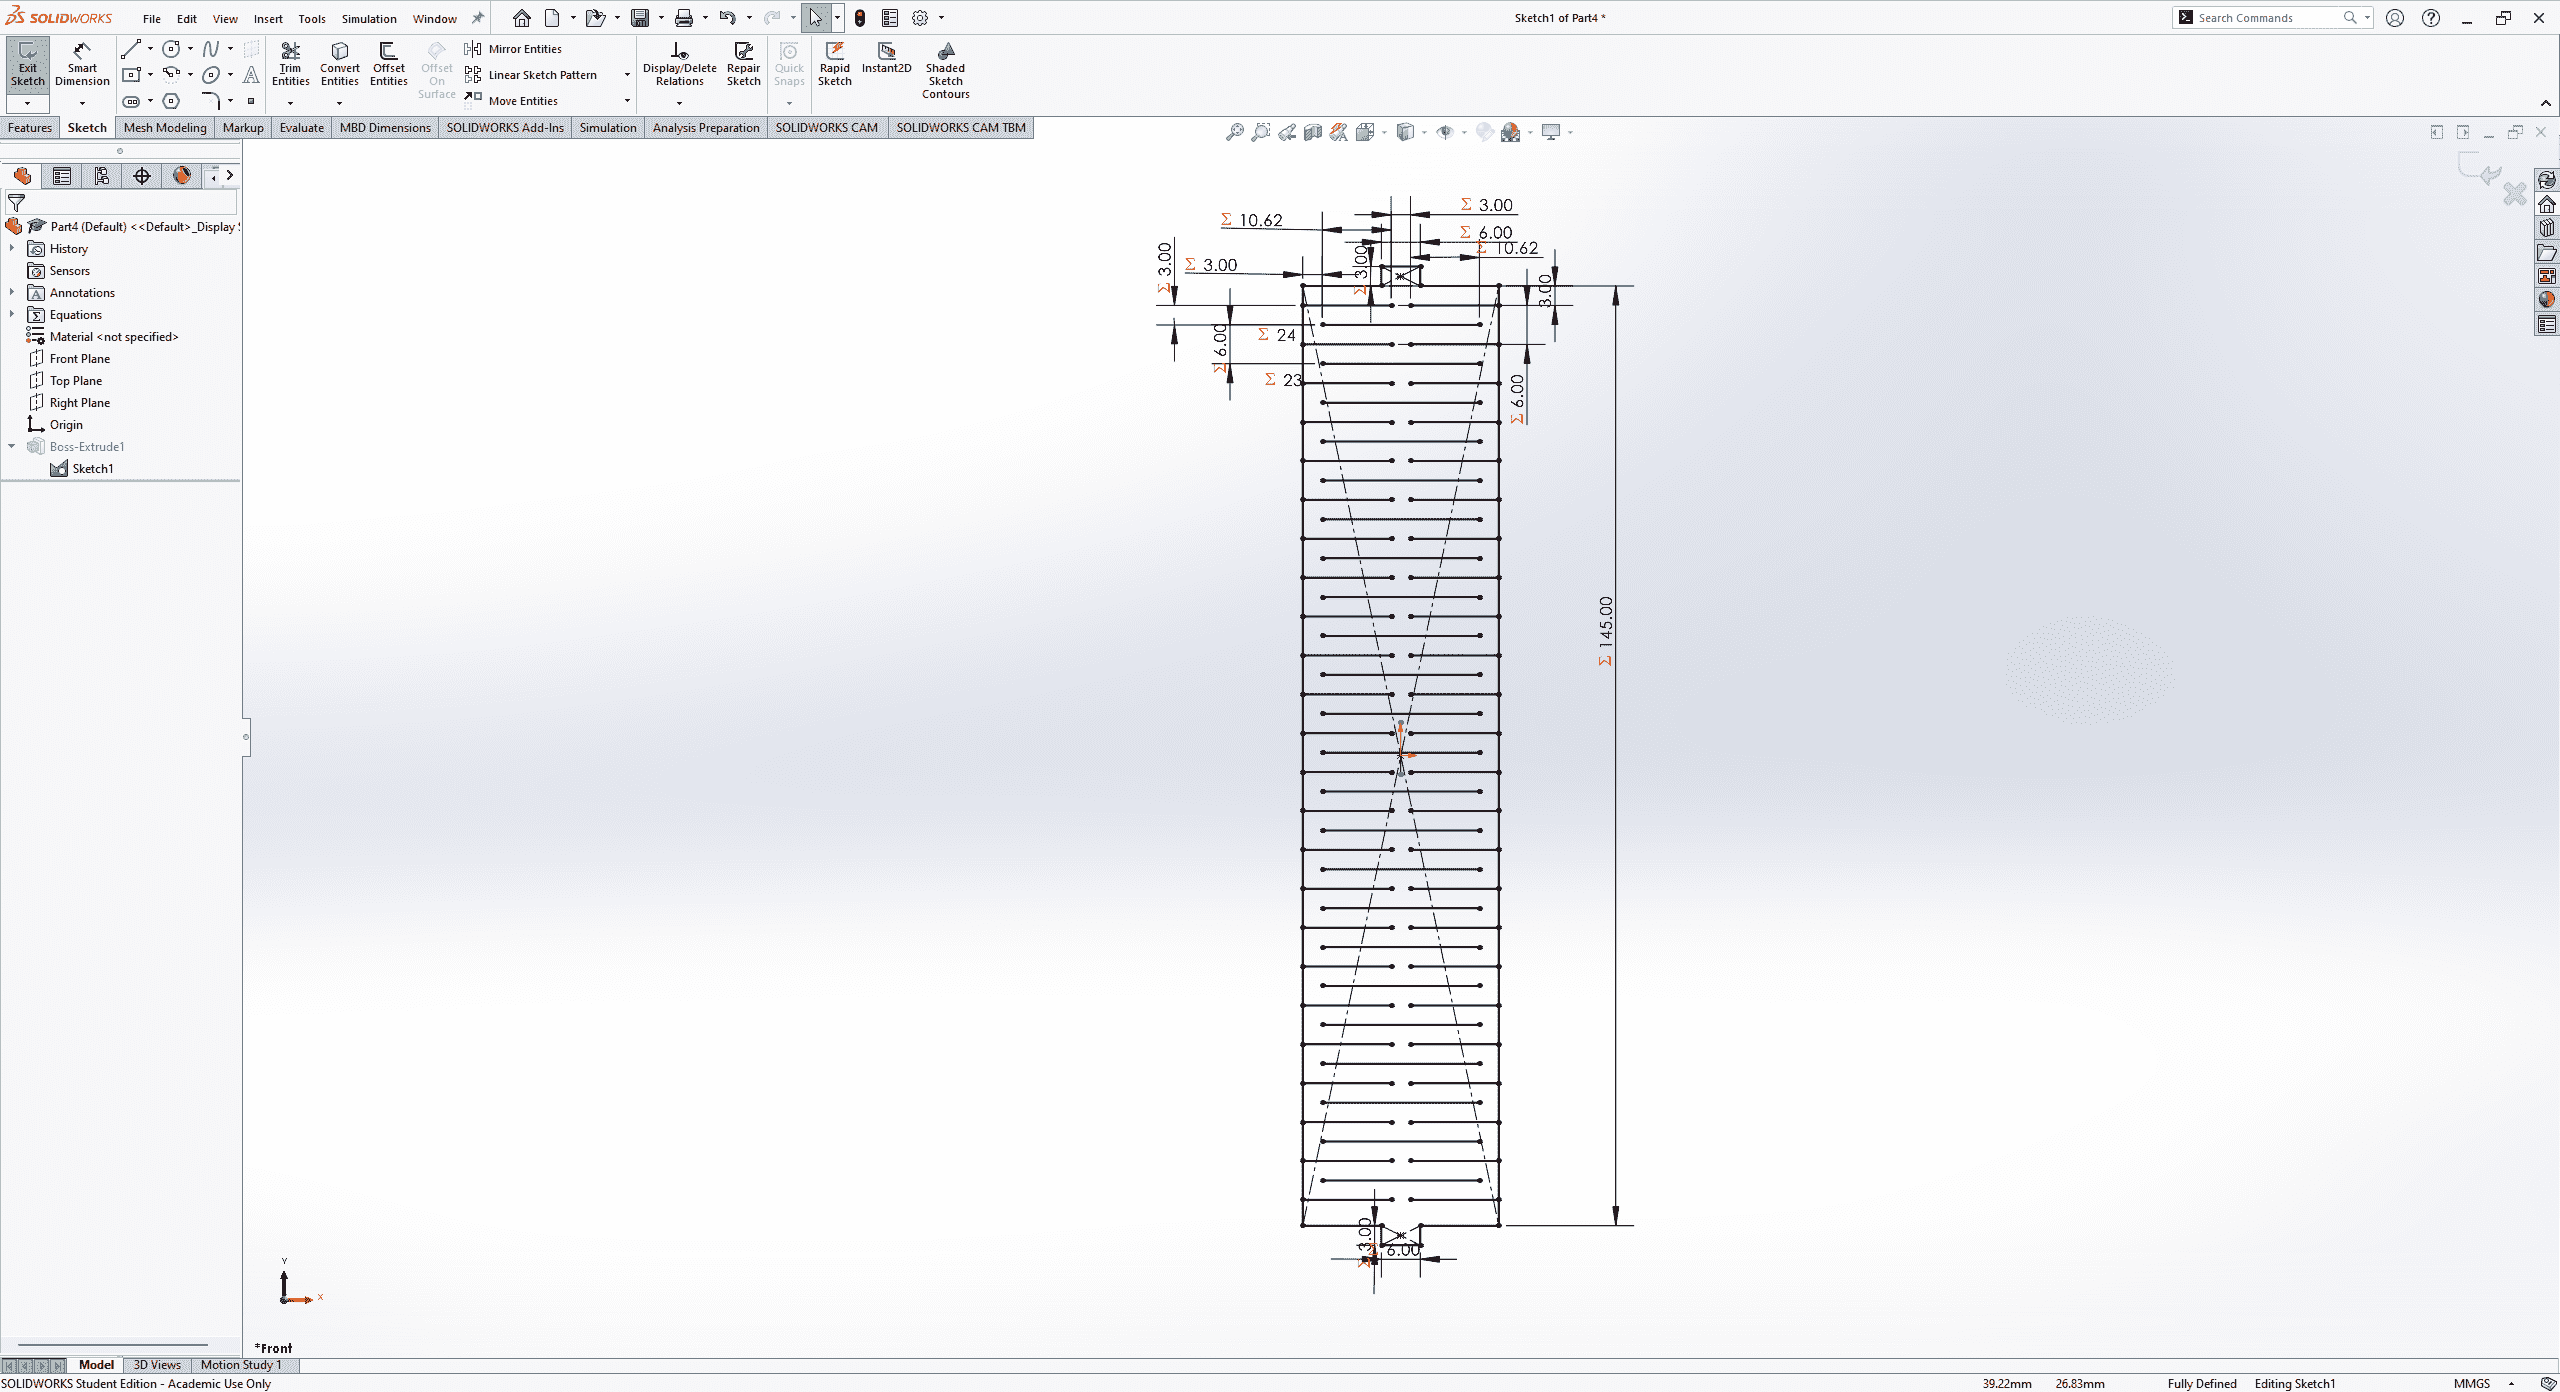The image size is (2560, 1392).
Task: Select the Spline sketch tool
Action: pyautogui.click(x=211, y=48)
